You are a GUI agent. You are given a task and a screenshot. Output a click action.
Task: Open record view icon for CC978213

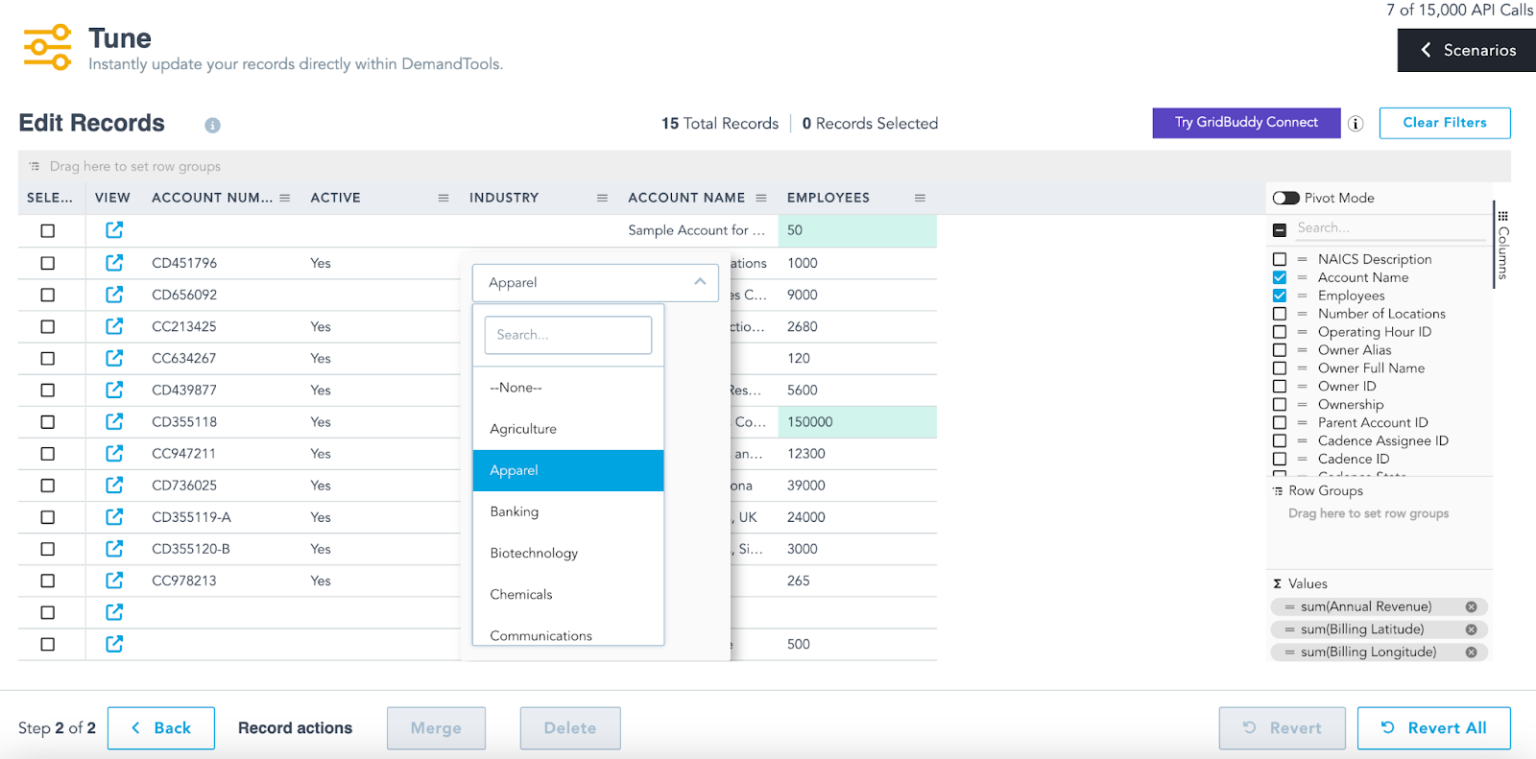click(x=114, y=580)
